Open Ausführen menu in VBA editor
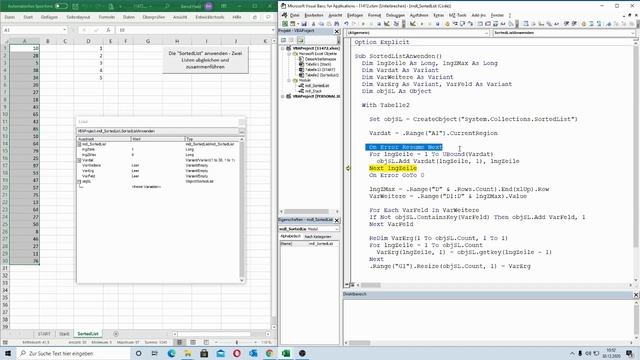Image resolution: width=640 pixels, height=360 pixels. click(x=419, y=15)
